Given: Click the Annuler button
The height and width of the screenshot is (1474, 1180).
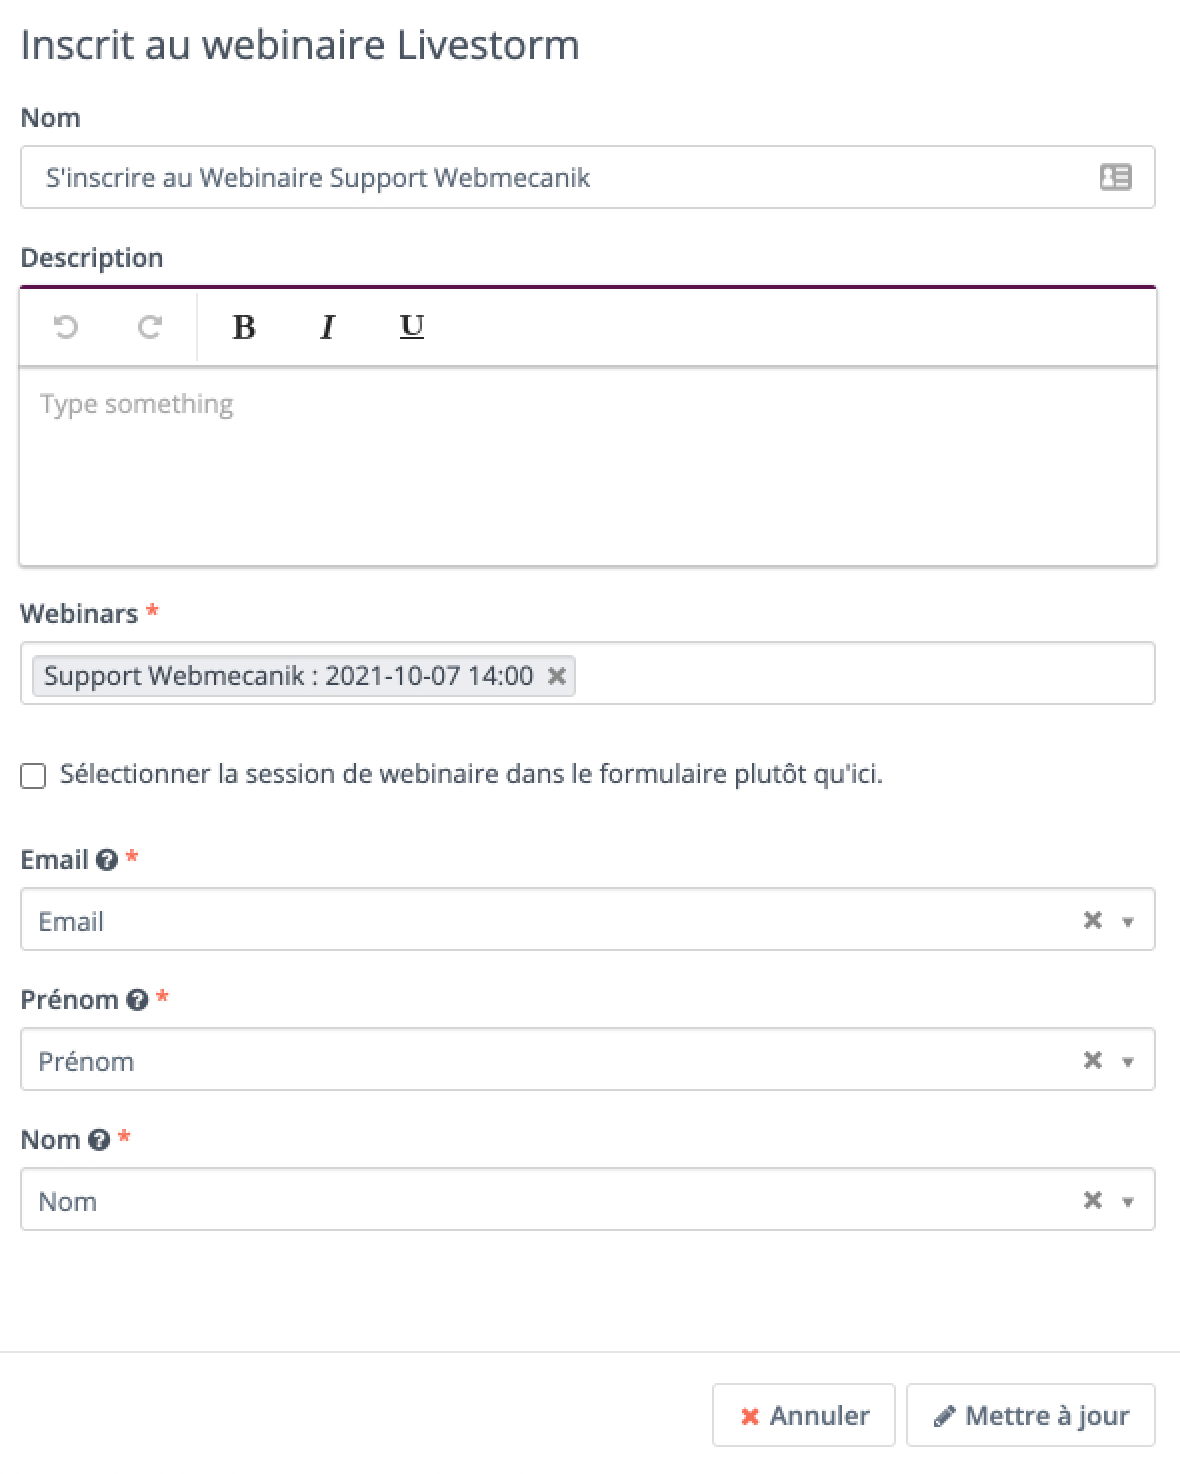Looking at the screenshot, I should (804, 1415).
